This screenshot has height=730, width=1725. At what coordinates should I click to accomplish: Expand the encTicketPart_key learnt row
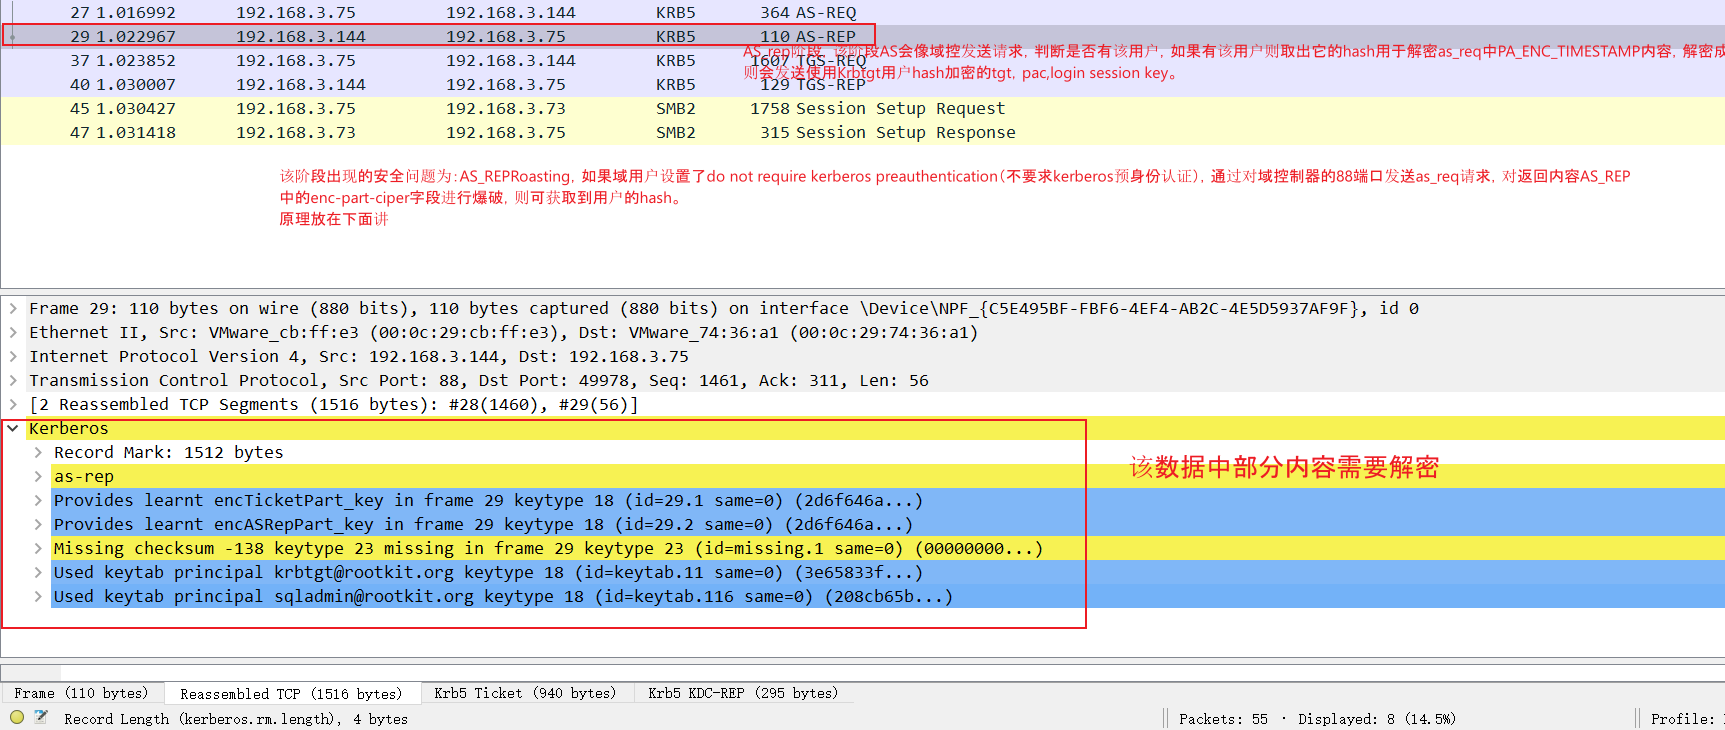(38, 500)
